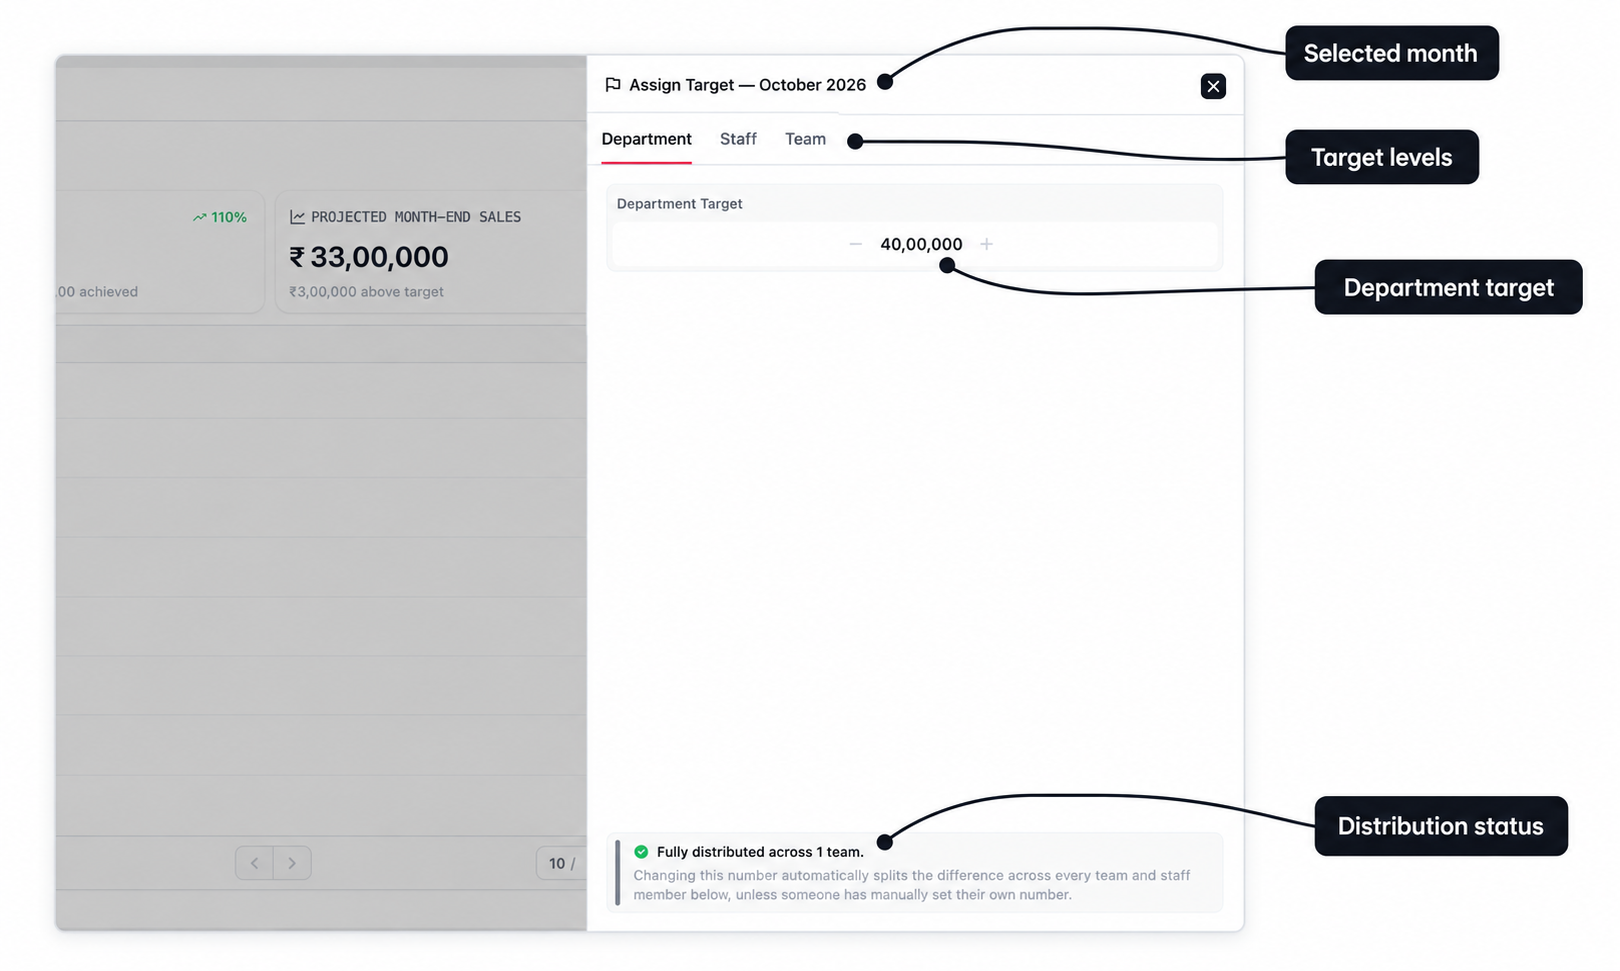
Task: Click the ₹33,00,000 projected sales figure
Action: [369, 257]
